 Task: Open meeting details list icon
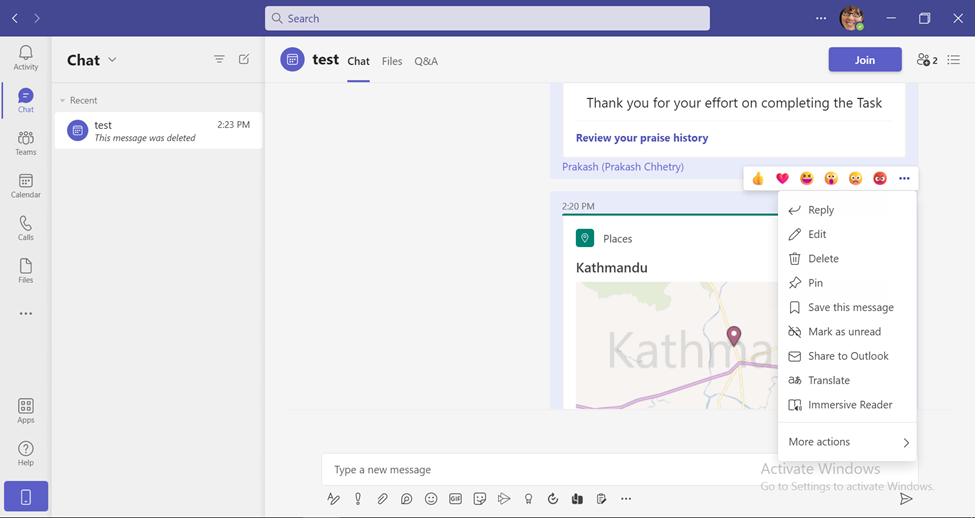pos(953,60)
